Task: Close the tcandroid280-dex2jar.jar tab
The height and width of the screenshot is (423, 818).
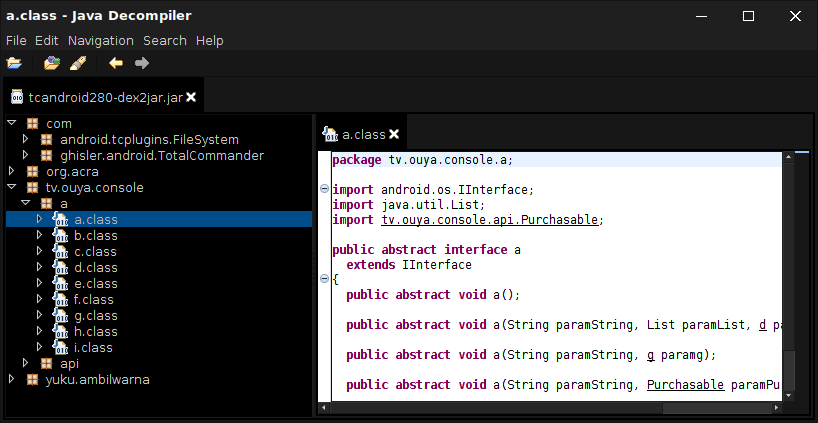Action: click(191, 97)
